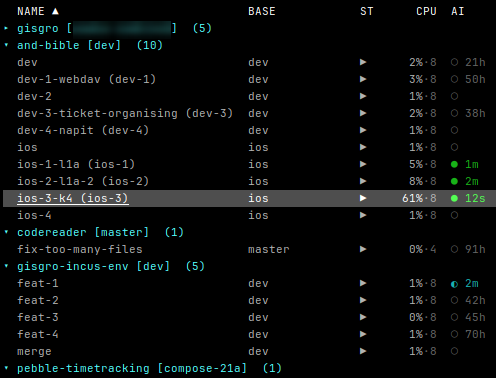The height and width of the screenshot is (378, 496).
Task: Expand the gisgro group
Action: 6,28
